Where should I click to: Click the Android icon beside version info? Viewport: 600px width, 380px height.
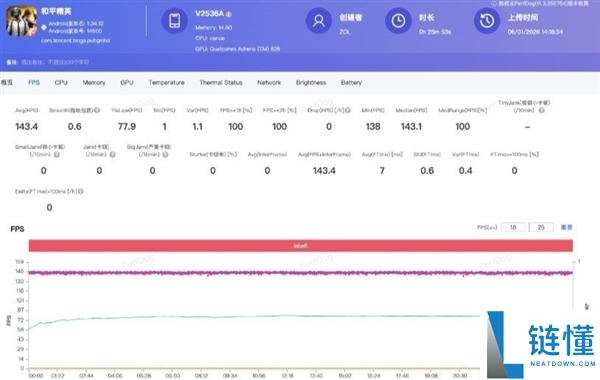point(44,27)
